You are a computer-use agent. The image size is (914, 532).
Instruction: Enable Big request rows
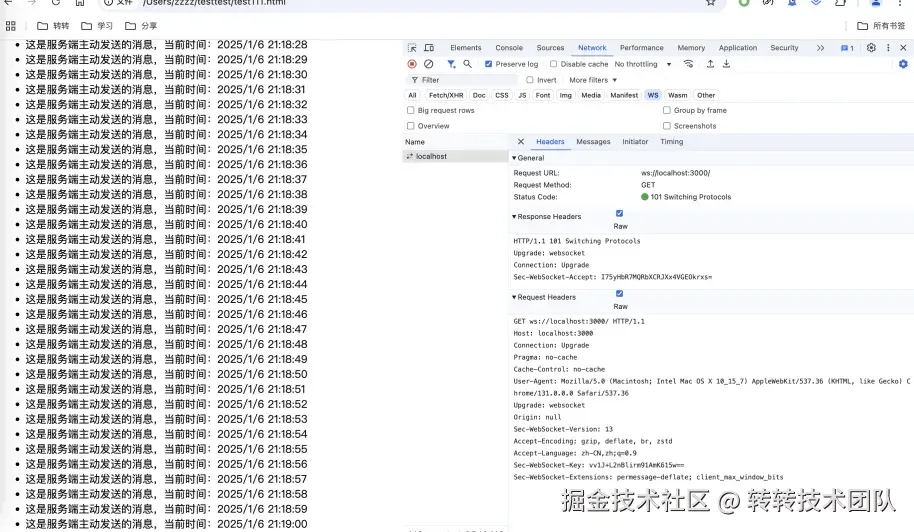[x=410, y=110]
